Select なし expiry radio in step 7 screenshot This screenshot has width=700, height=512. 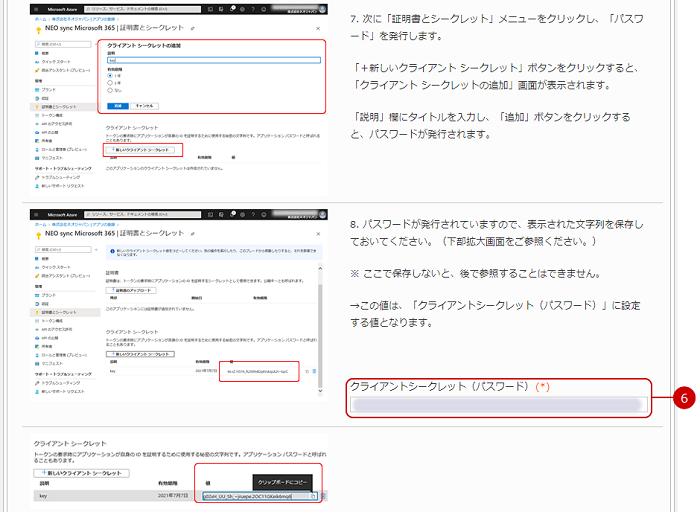pos(110,90)
